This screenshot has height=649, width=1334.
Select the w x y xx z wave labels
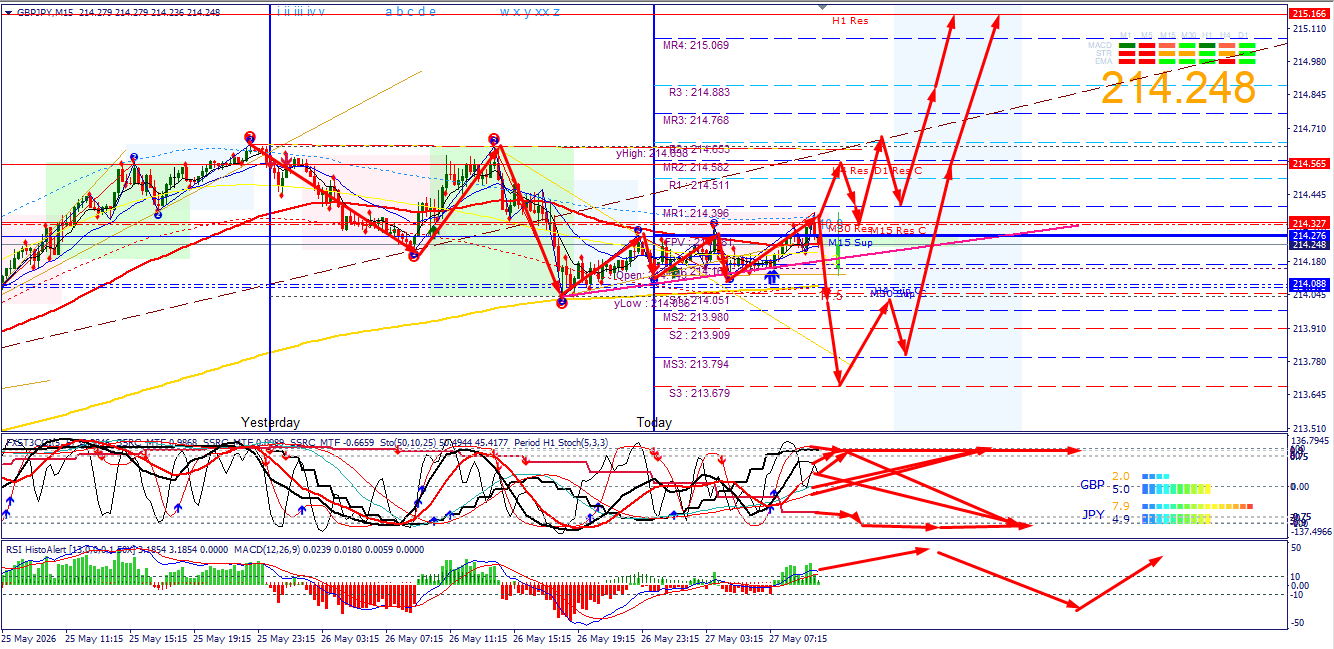pos(530,12)
